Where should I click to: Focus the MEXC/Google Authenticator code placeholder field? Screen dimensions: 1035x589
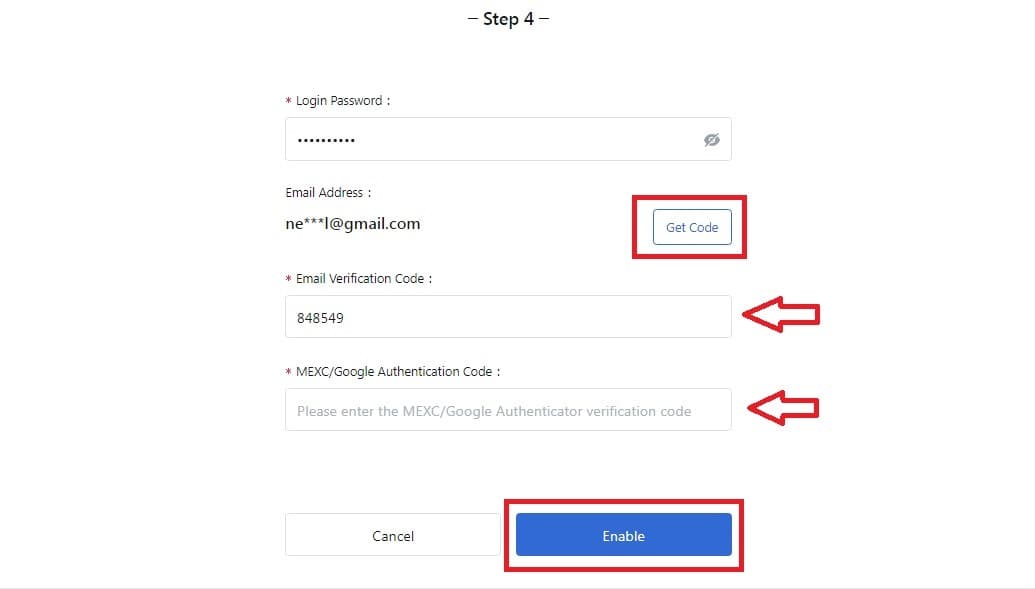508,409
